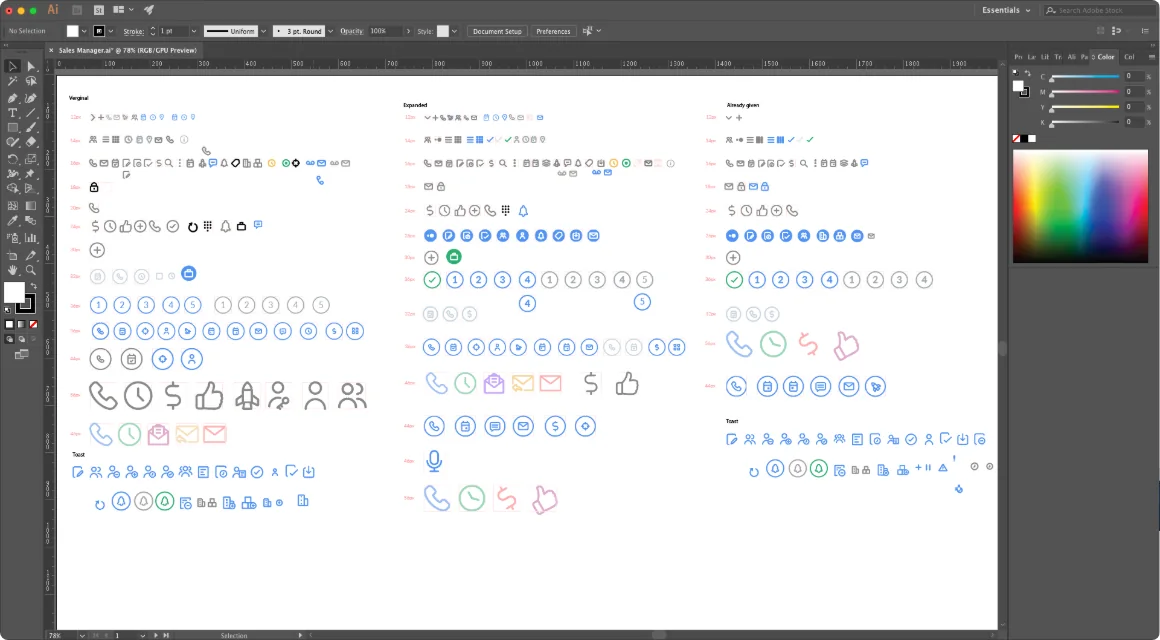Click the GPU performance rocket icon

[149, 10]
